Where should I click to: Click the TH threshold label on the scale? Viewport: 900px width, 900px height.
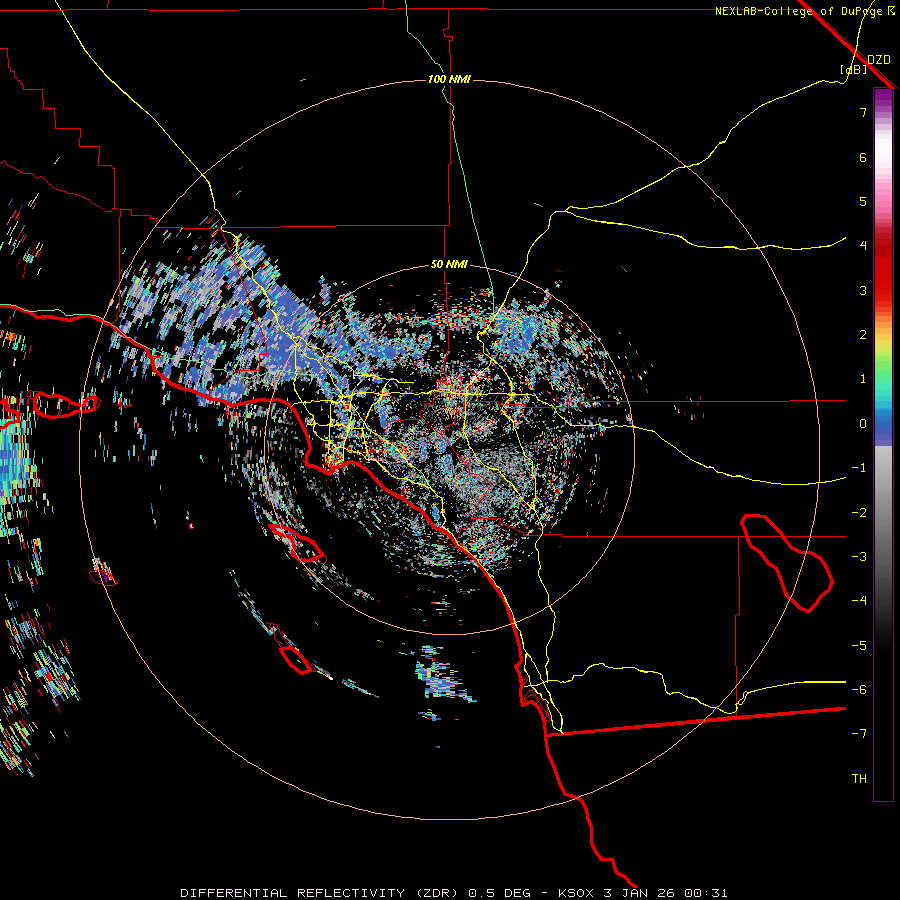tap(859, 779)
